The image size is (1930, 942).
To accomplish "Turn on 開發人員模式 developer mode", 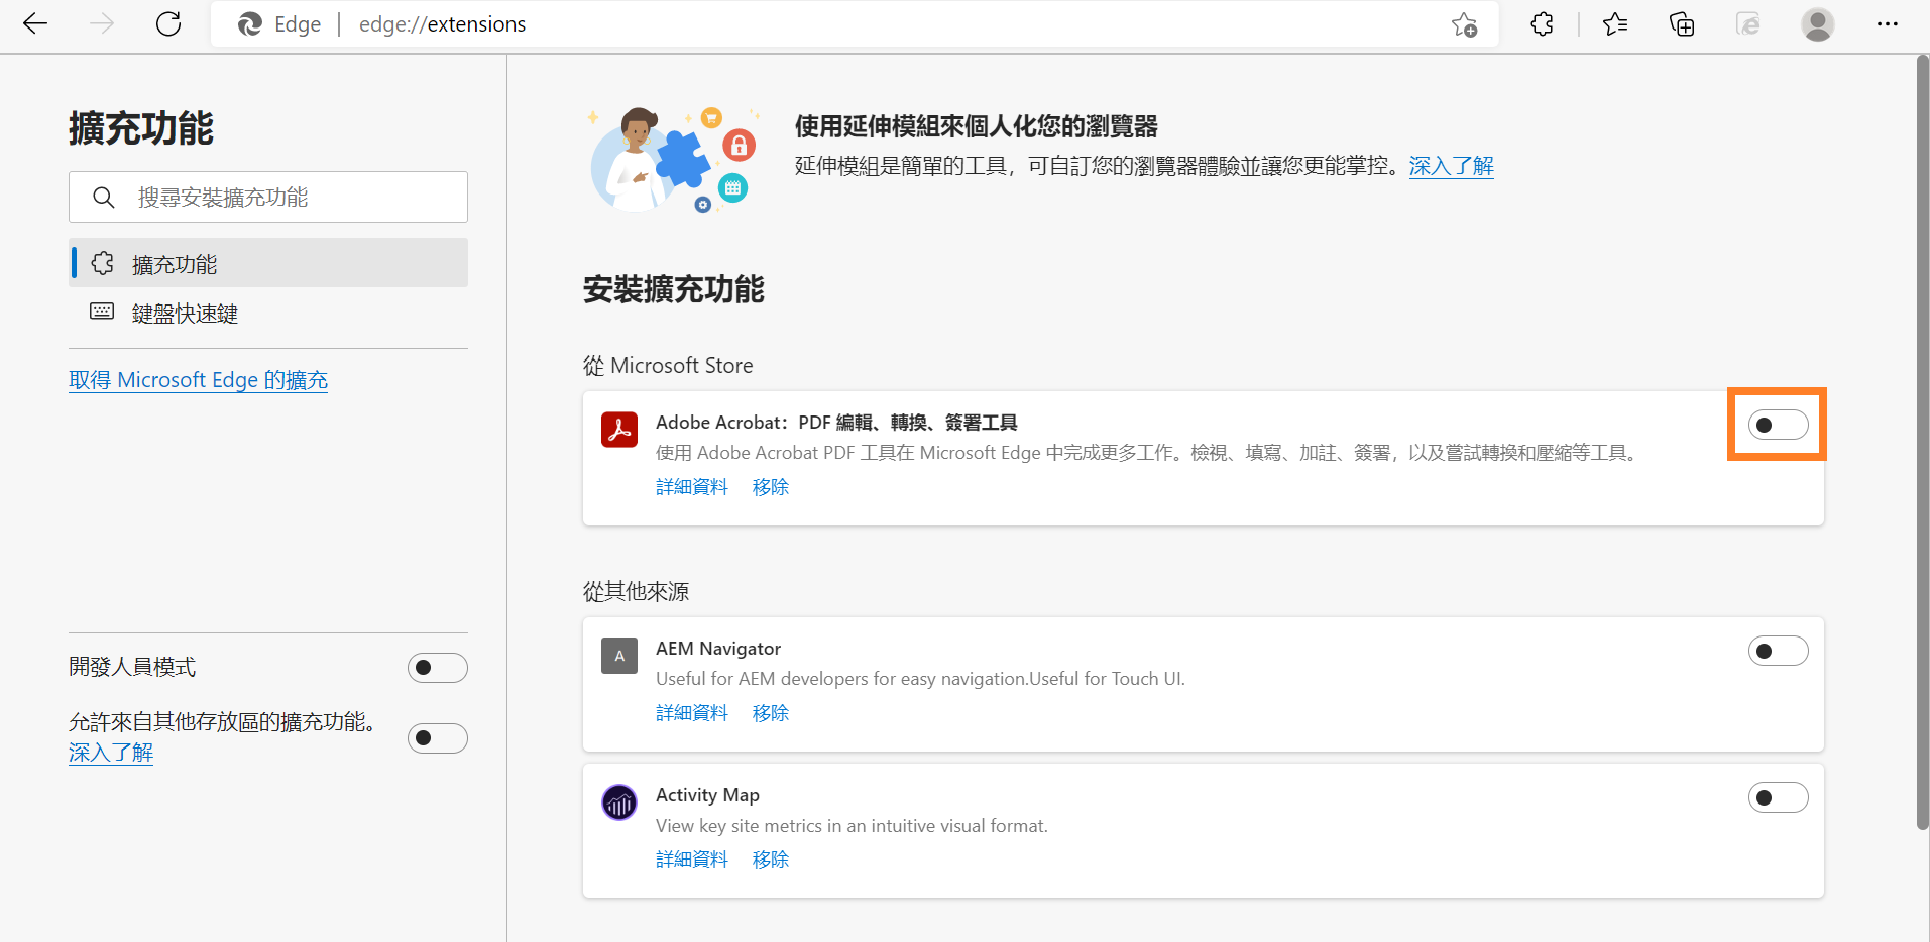I will tap(437, 667).
